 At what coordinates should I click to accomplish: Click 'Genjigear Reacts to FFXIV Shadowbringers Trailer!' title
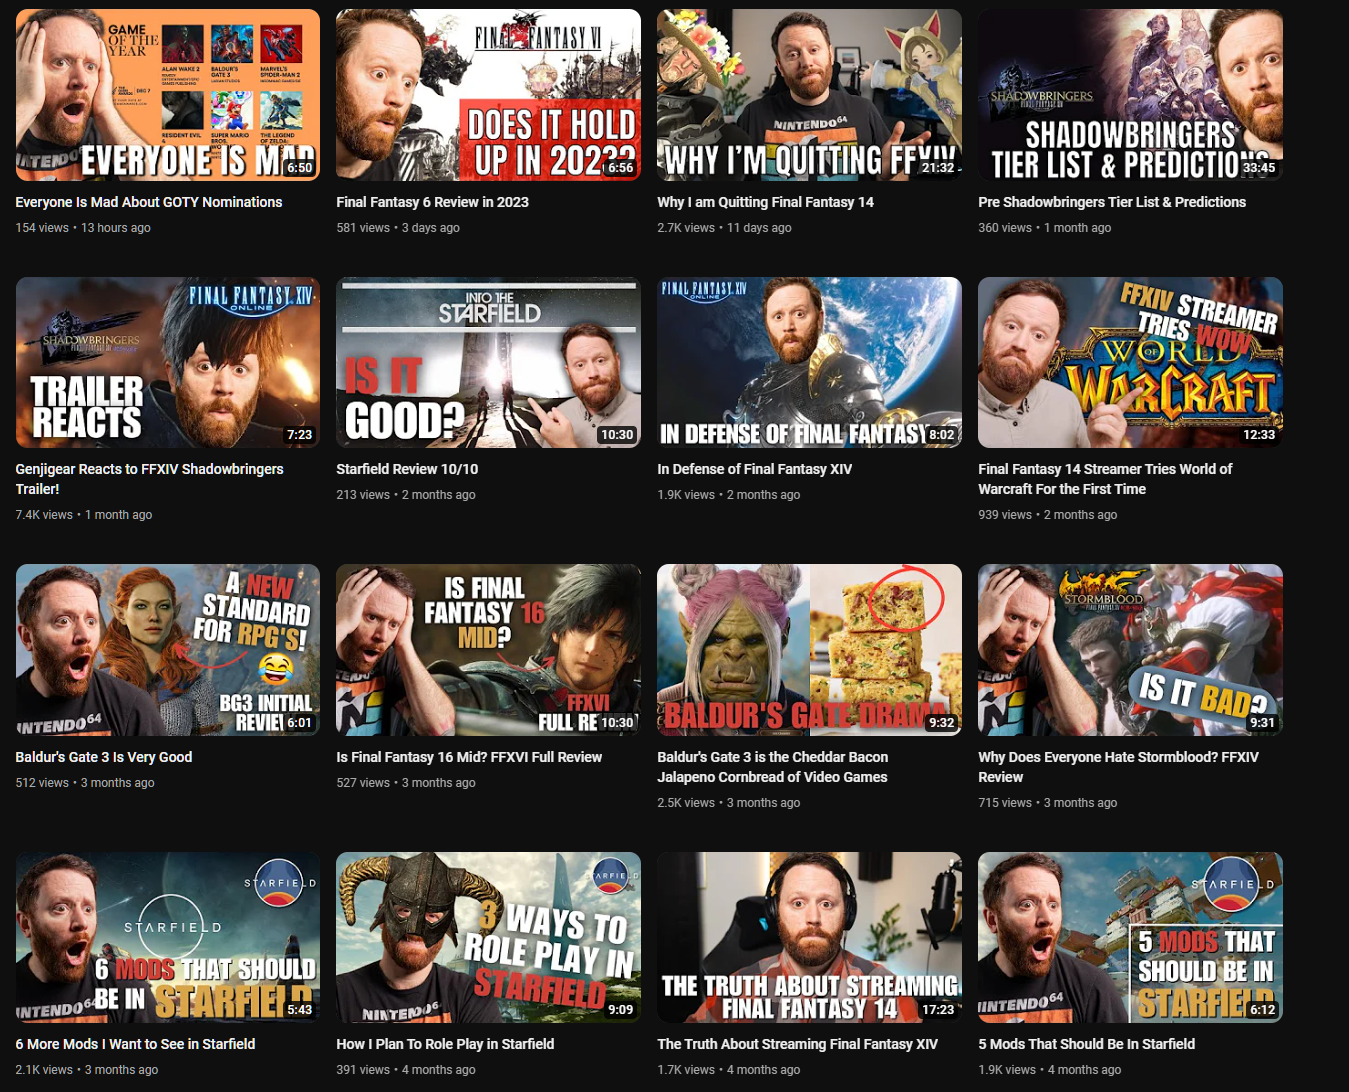pos(149,479)
